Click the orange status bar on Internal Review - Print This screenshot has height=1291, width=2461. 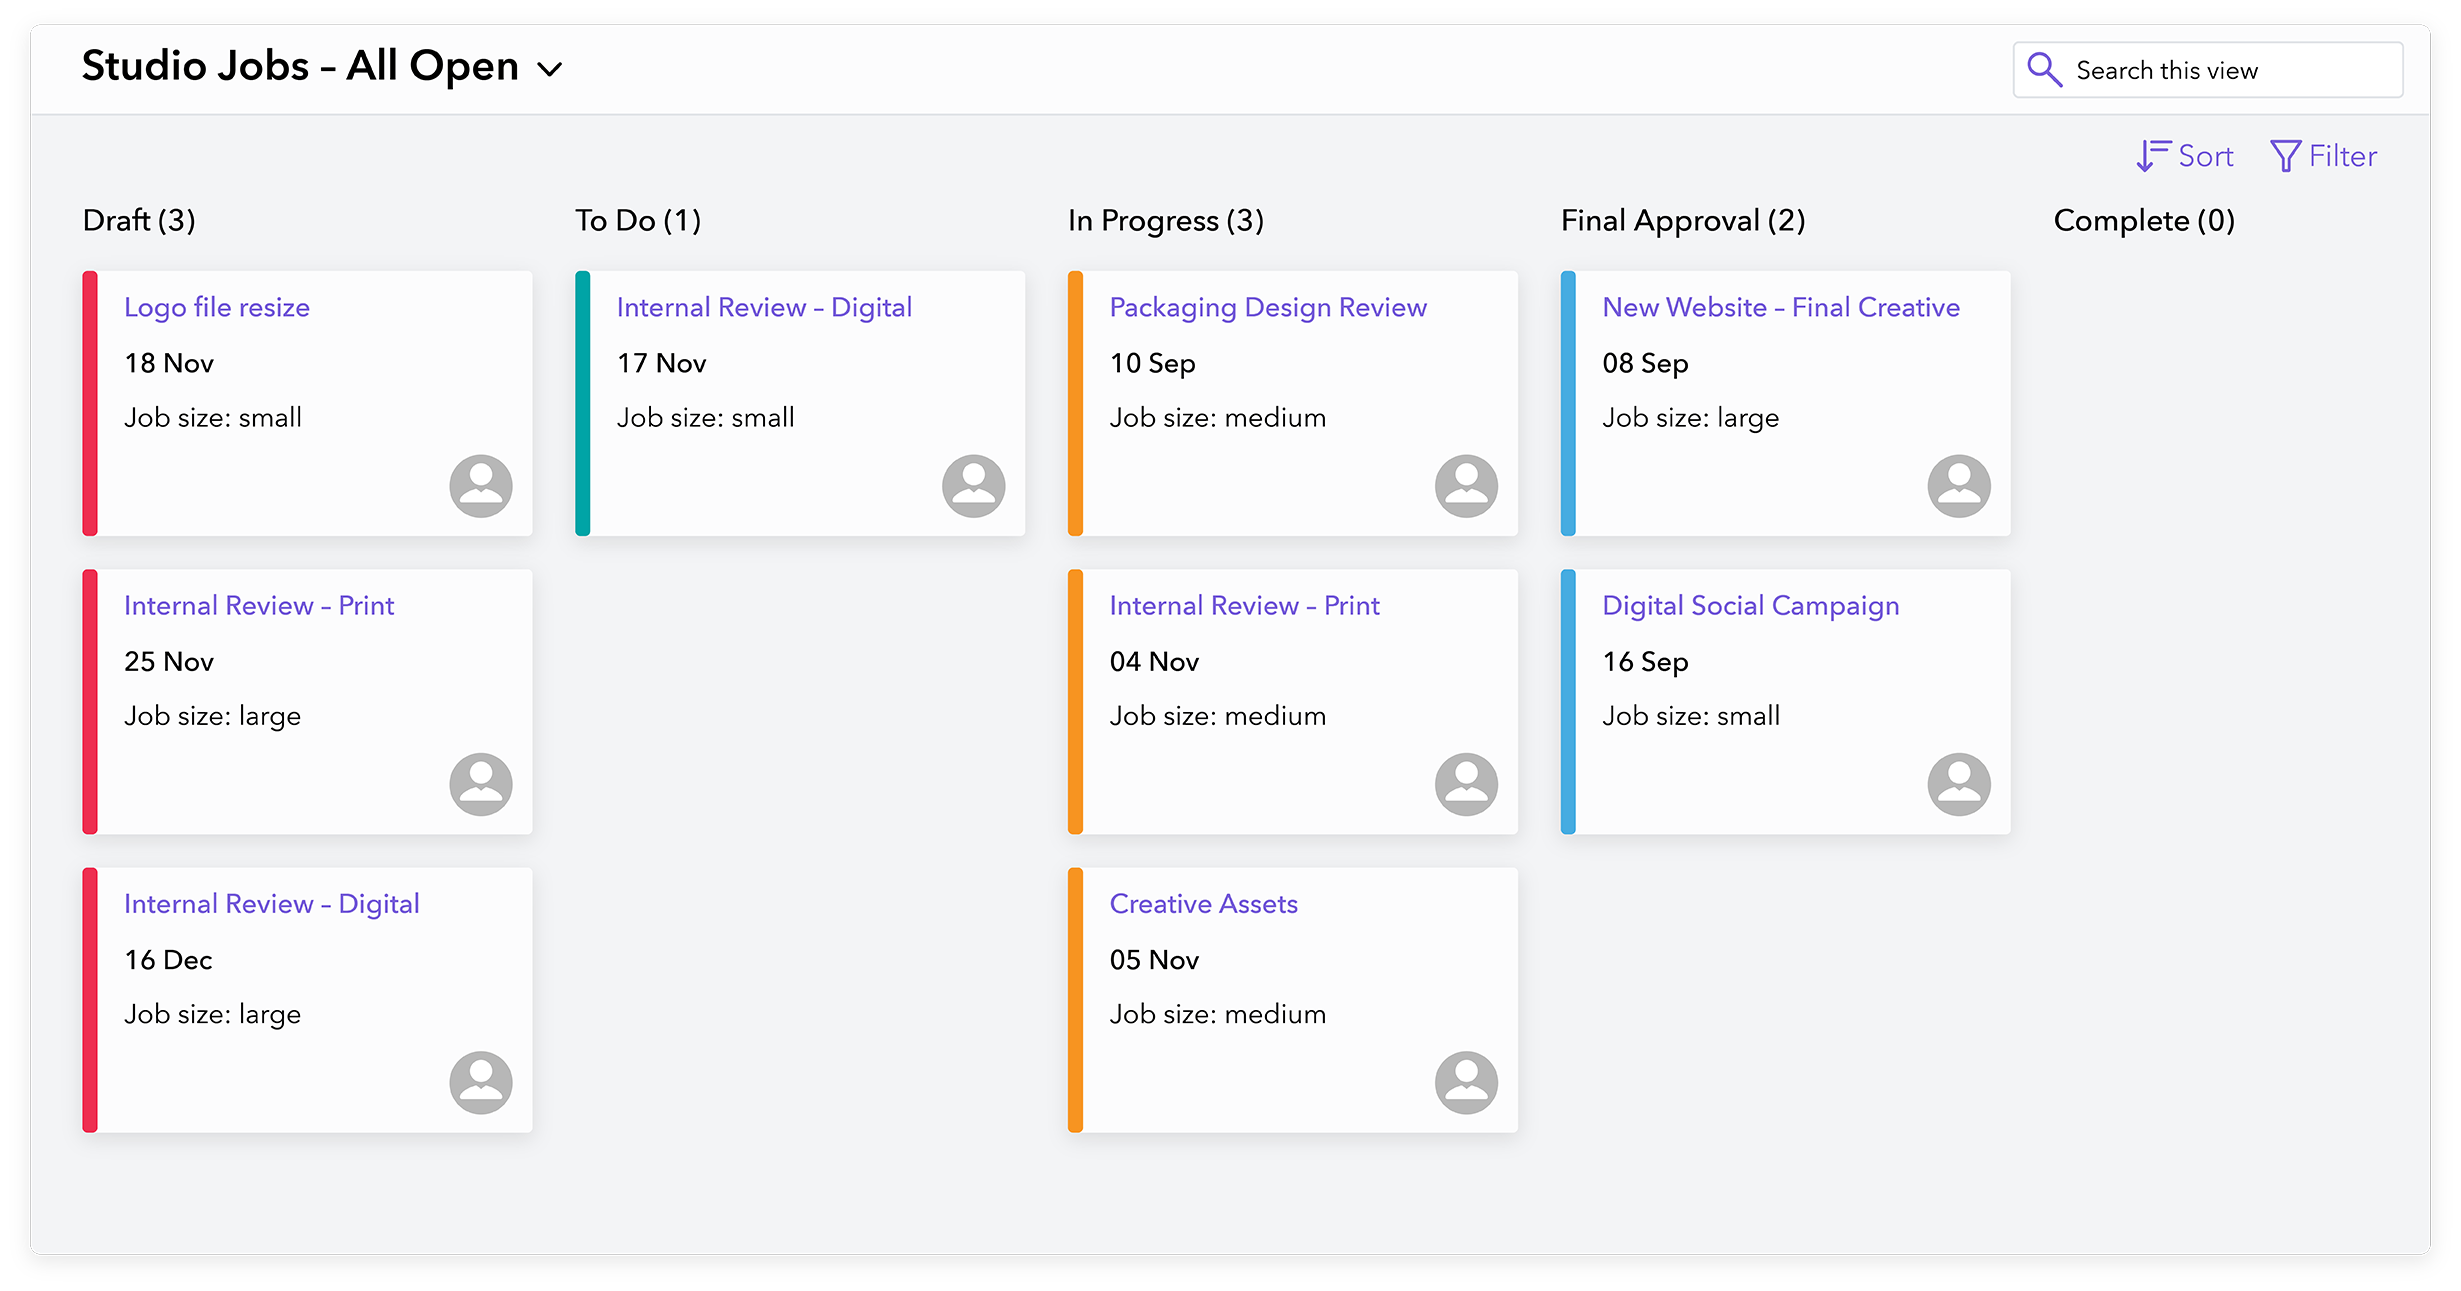1075,702
